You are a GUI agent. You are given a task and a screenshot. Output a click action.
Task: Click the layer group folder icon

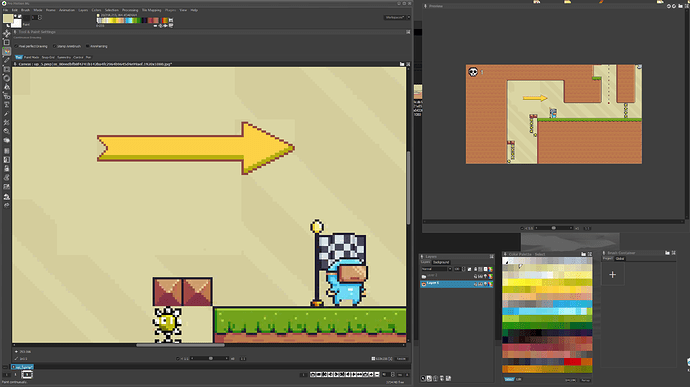[424, 276]
